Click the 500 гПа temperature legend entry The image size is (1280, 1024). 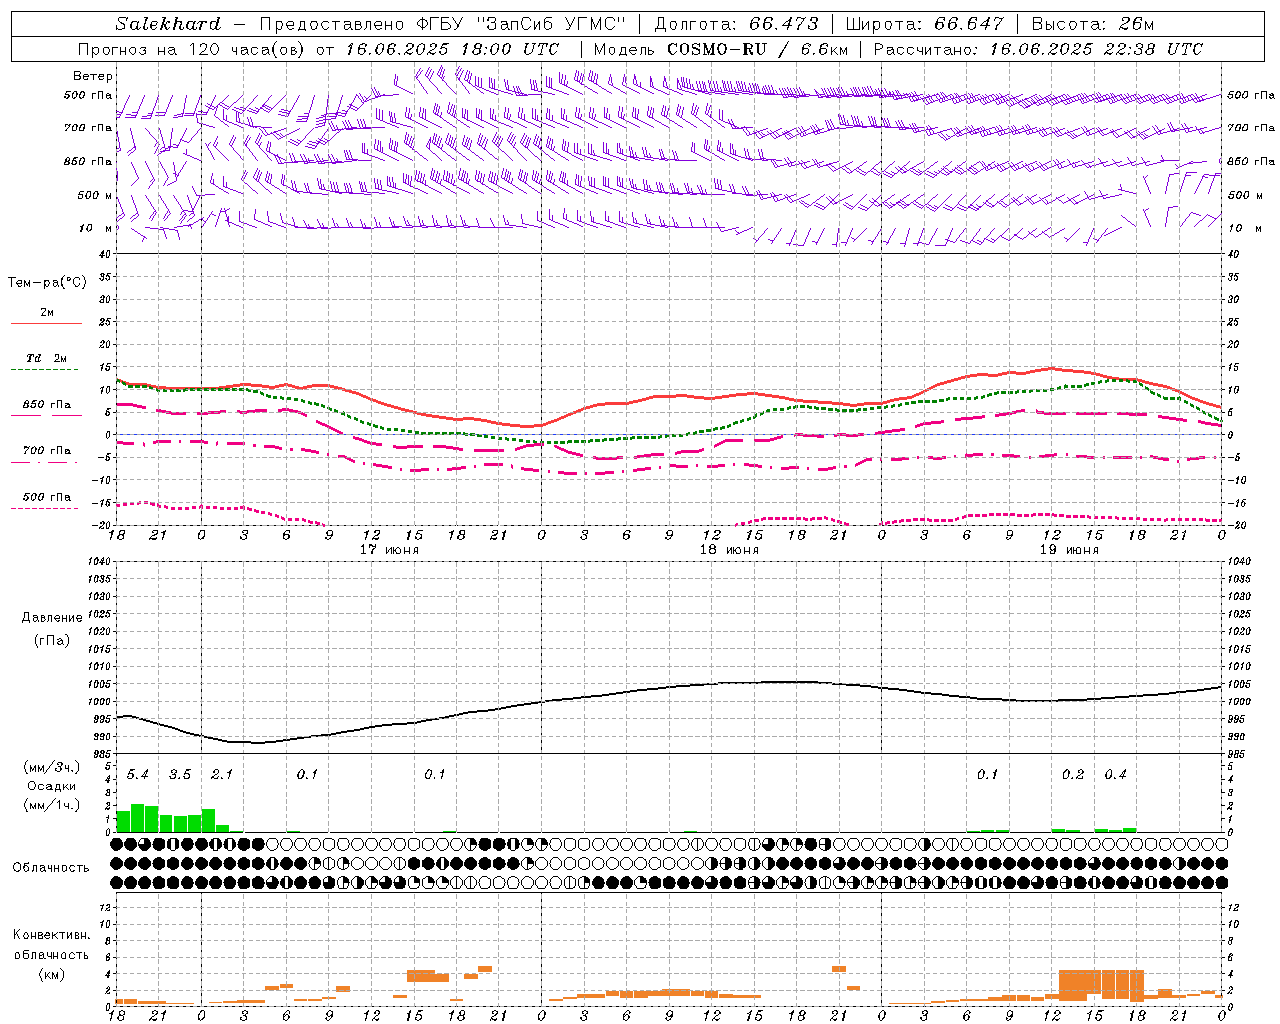click(46, 497)
